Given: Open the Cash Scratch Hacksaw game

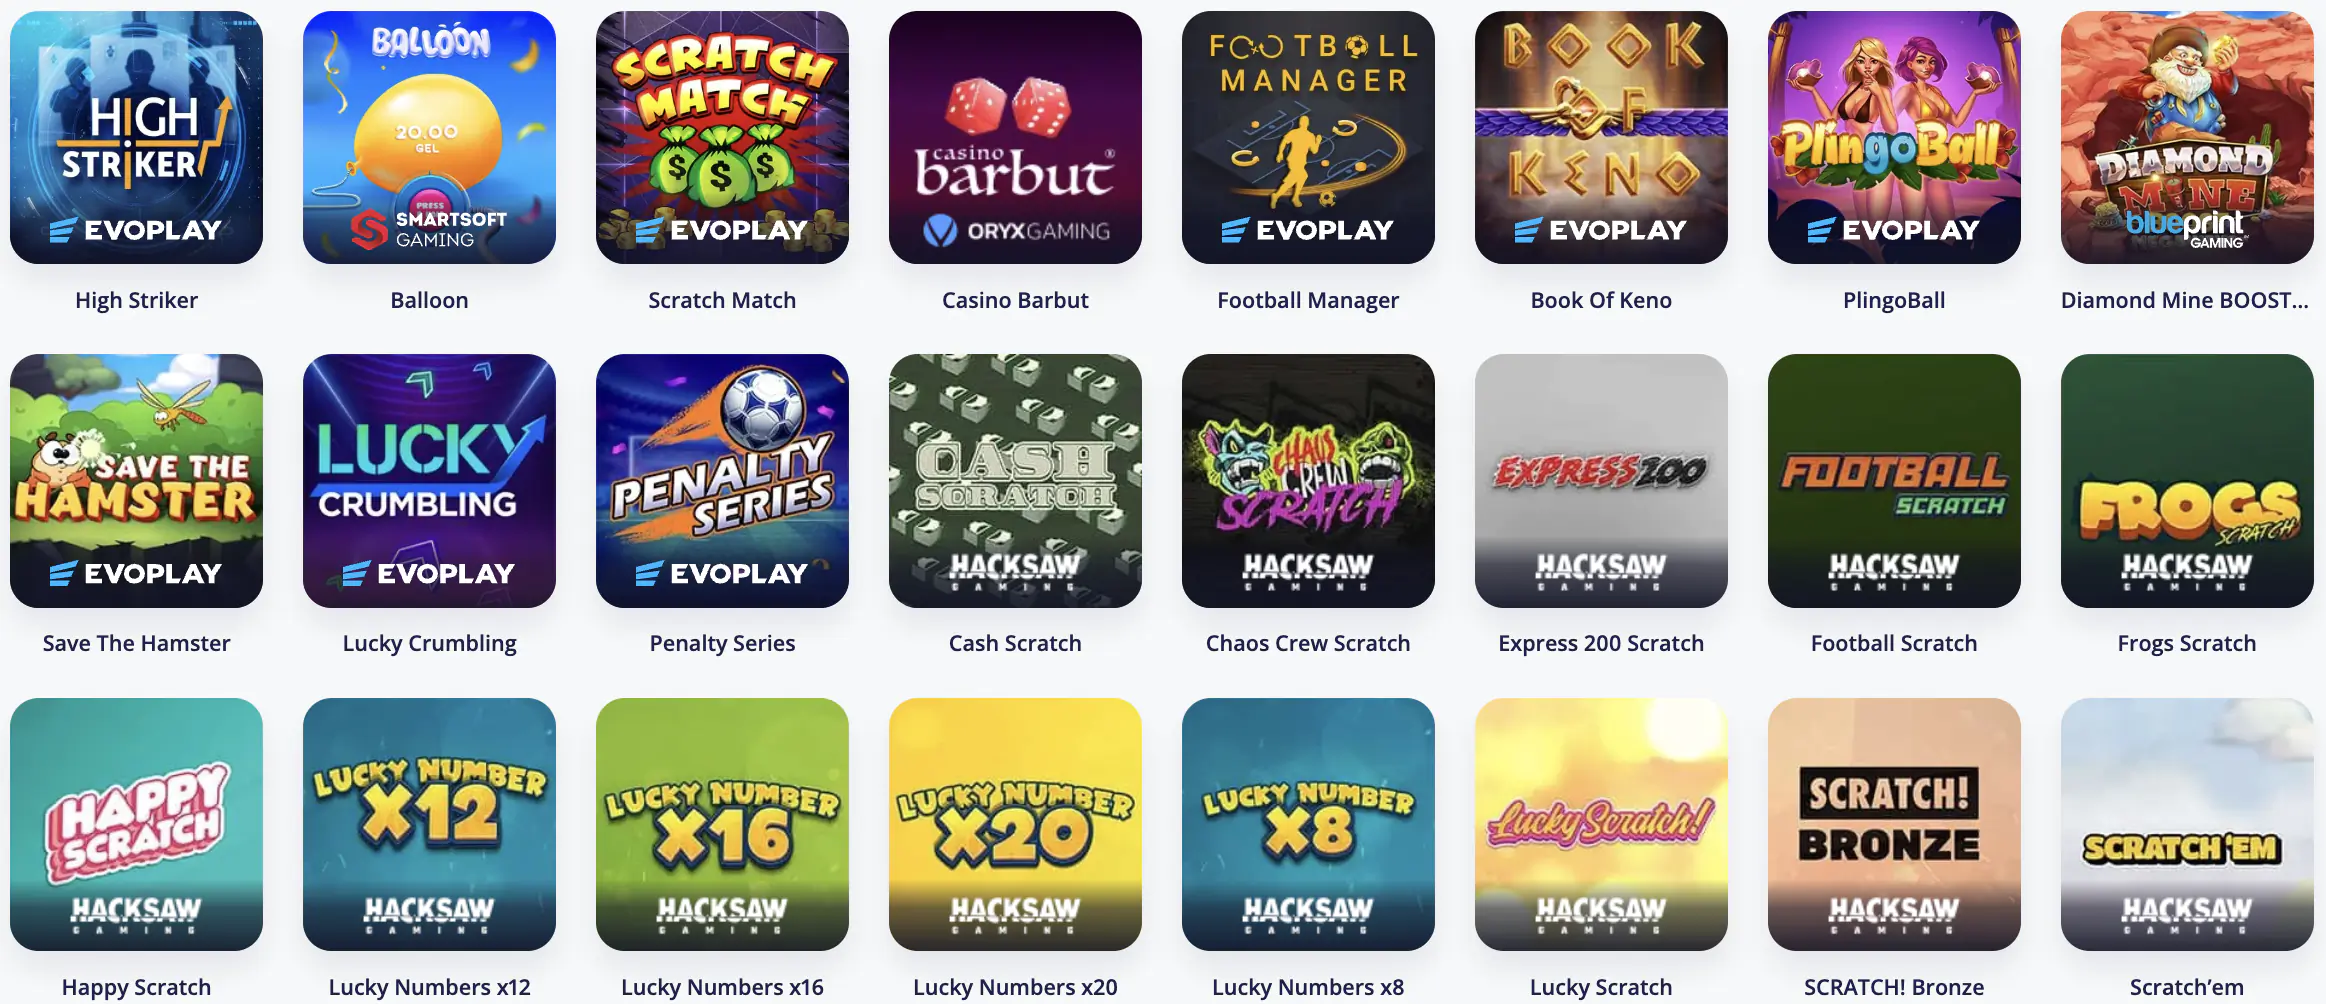Looking at the screenshot, I should 1016,481.
